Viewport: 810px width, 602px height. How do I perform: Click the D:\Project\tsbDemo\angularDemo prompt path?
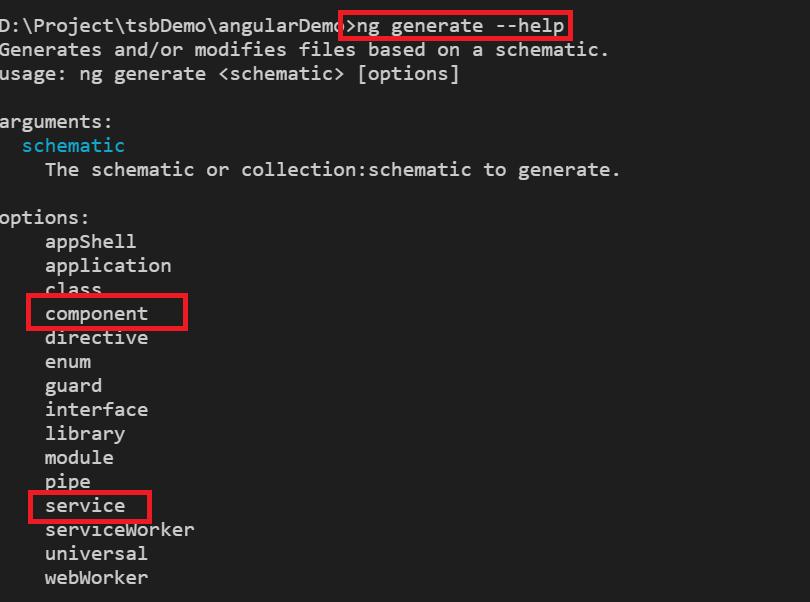click(x=169, y=26)
